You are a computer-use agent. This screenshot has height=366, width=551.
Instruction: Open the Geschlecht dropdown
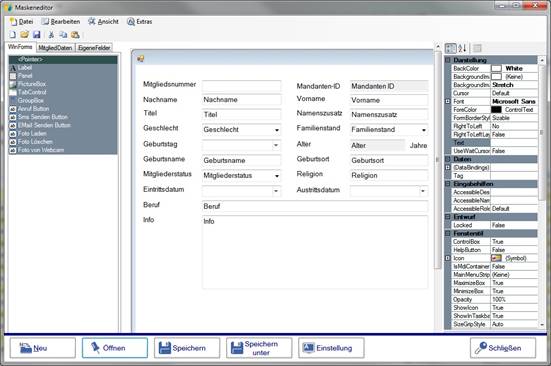pyautogui.click(x=277, y=130)
